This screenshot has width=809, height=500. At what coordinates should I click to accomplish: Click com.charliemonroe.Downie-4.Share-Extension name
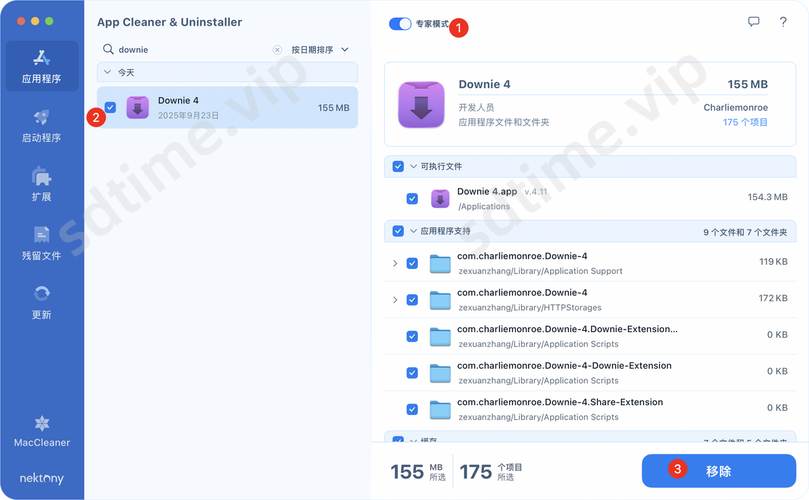560,402
